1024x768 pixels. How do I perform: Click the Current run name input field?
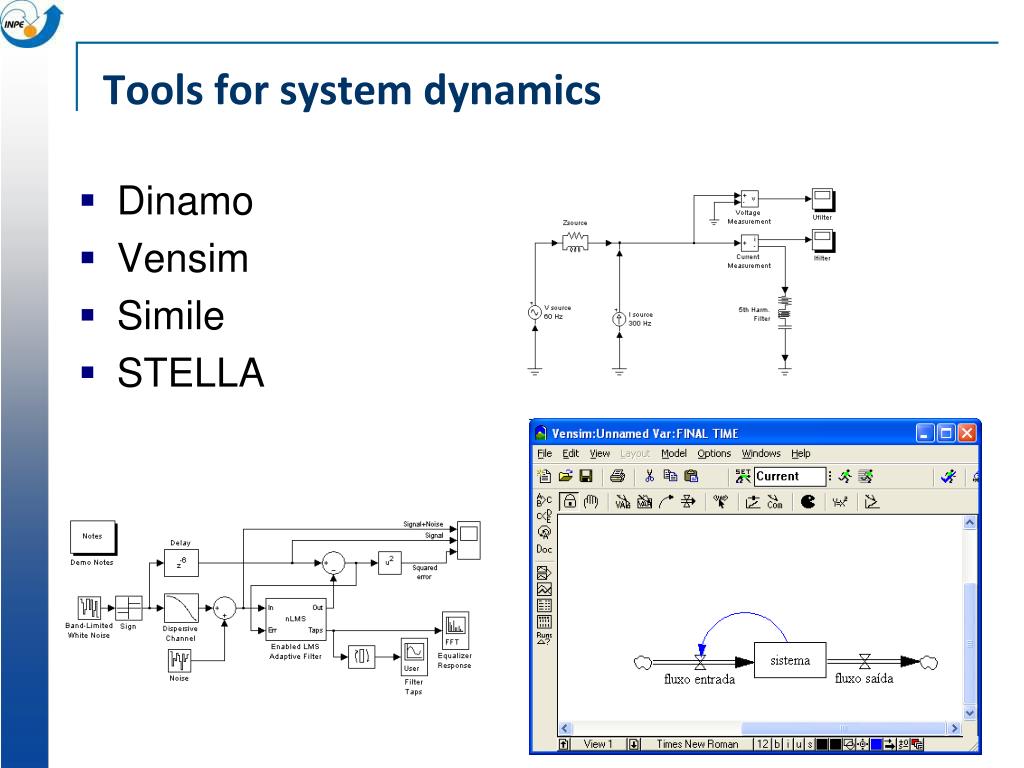[x=790, y=476]
